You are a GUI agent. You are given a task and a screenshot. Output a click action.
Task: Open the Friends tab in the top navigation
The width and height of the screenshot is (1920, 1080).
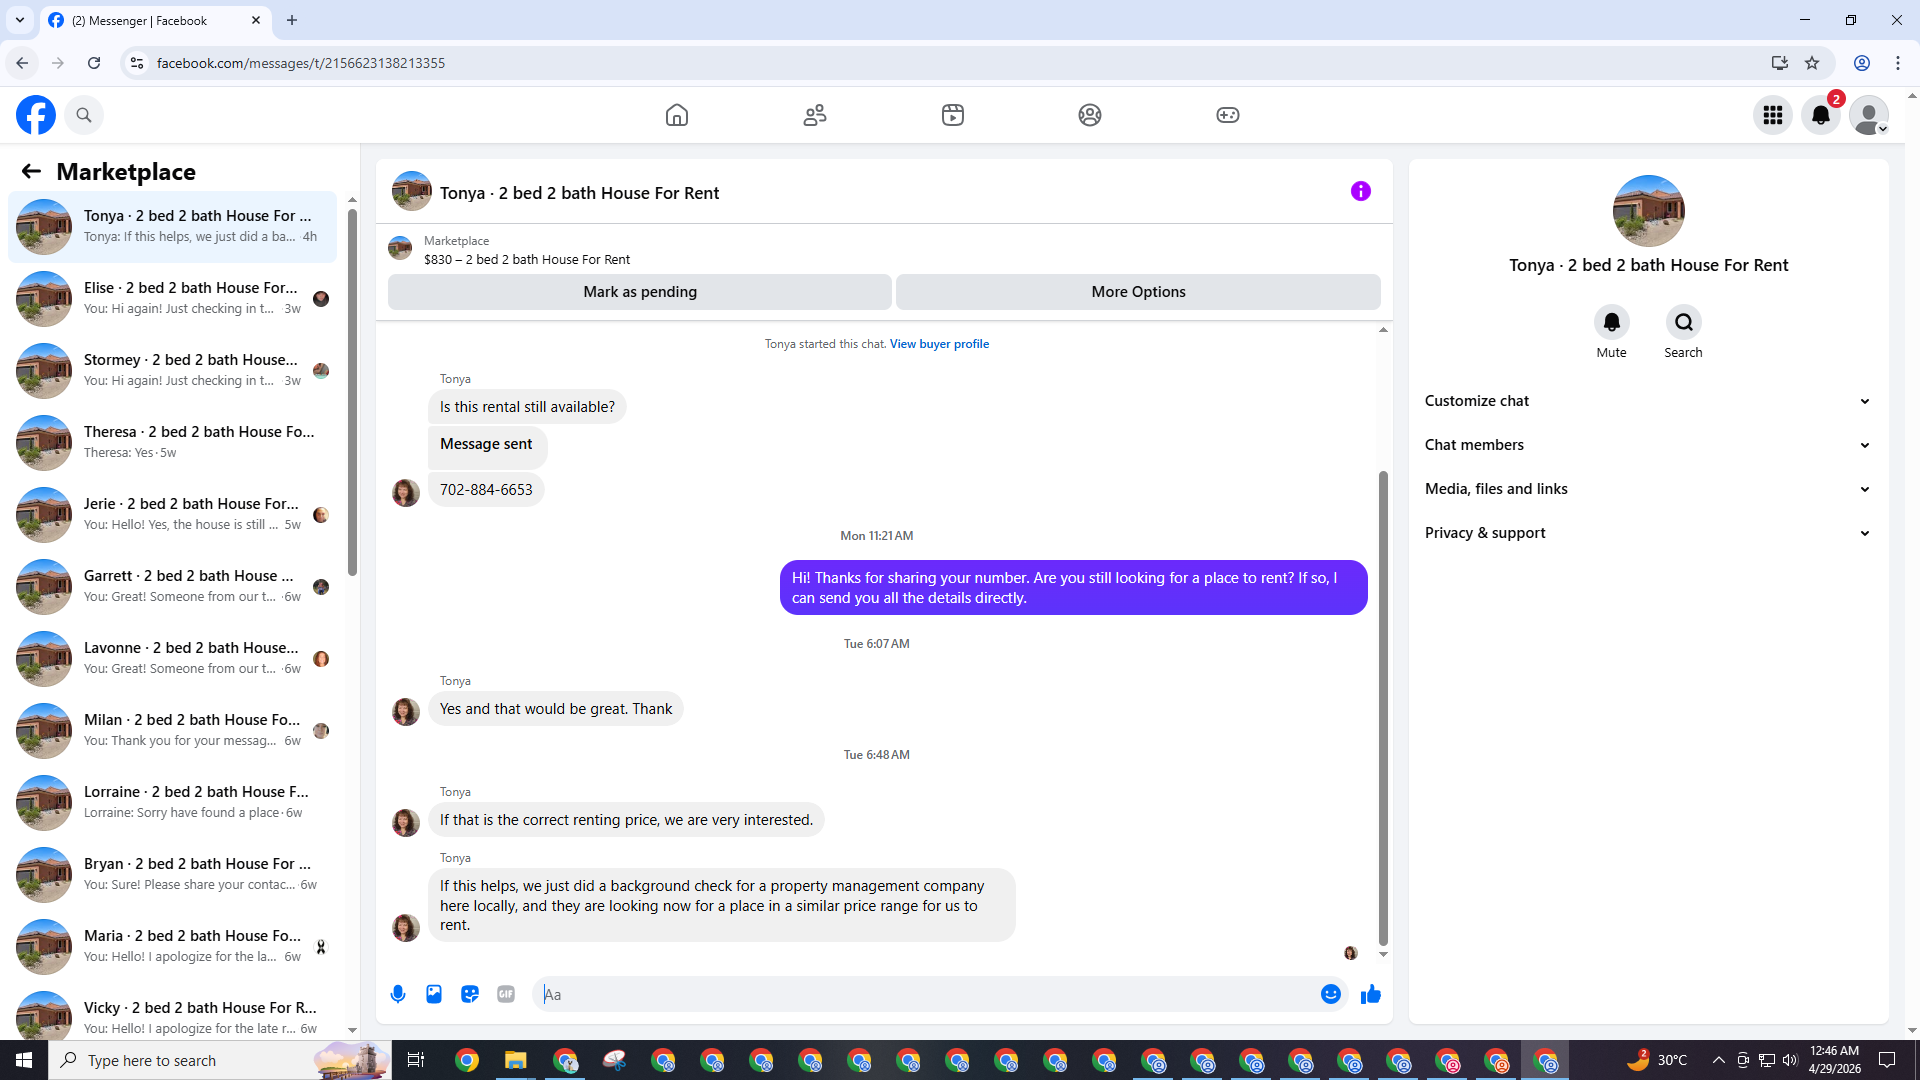coord(815,115)
